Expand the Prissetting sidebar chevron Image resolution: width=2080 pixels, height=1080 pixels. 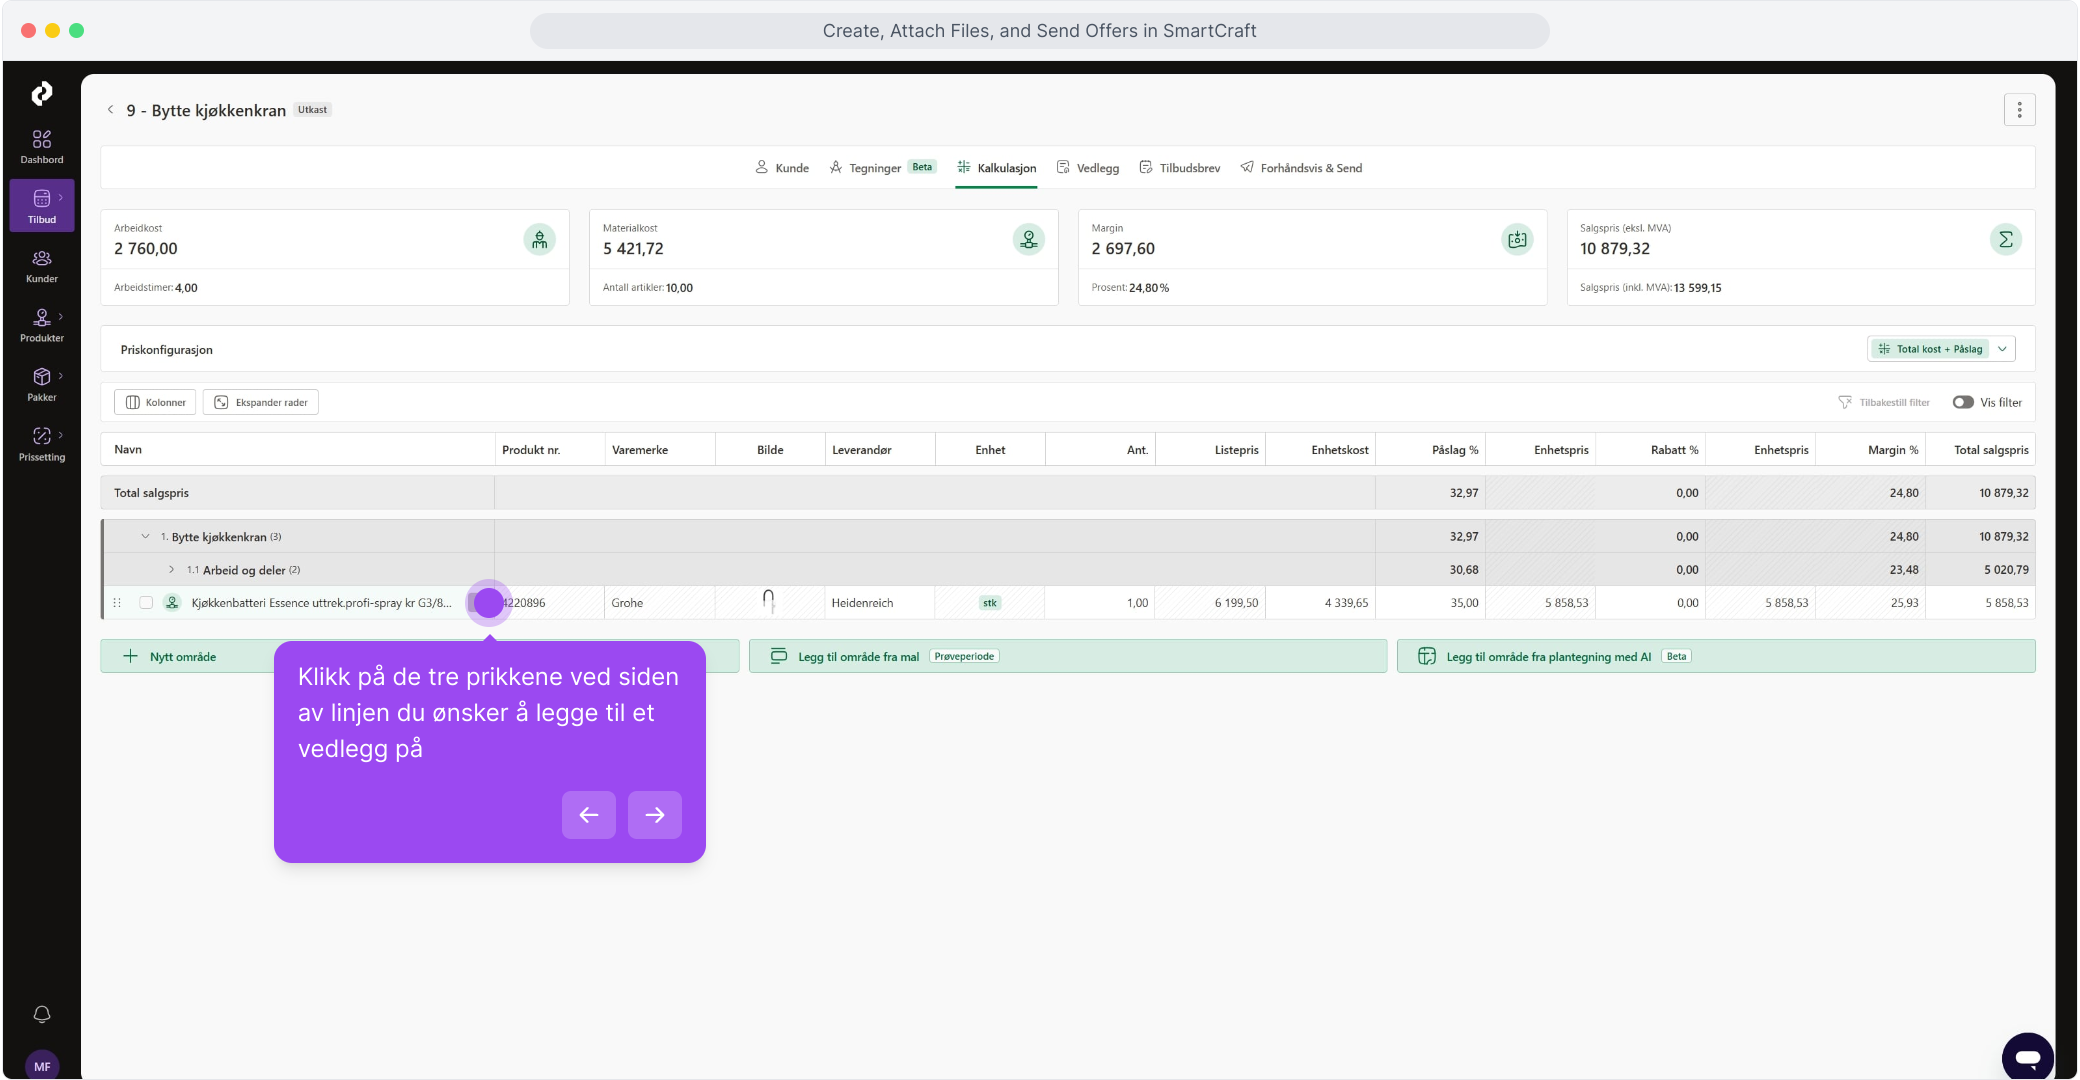[61, 435]
